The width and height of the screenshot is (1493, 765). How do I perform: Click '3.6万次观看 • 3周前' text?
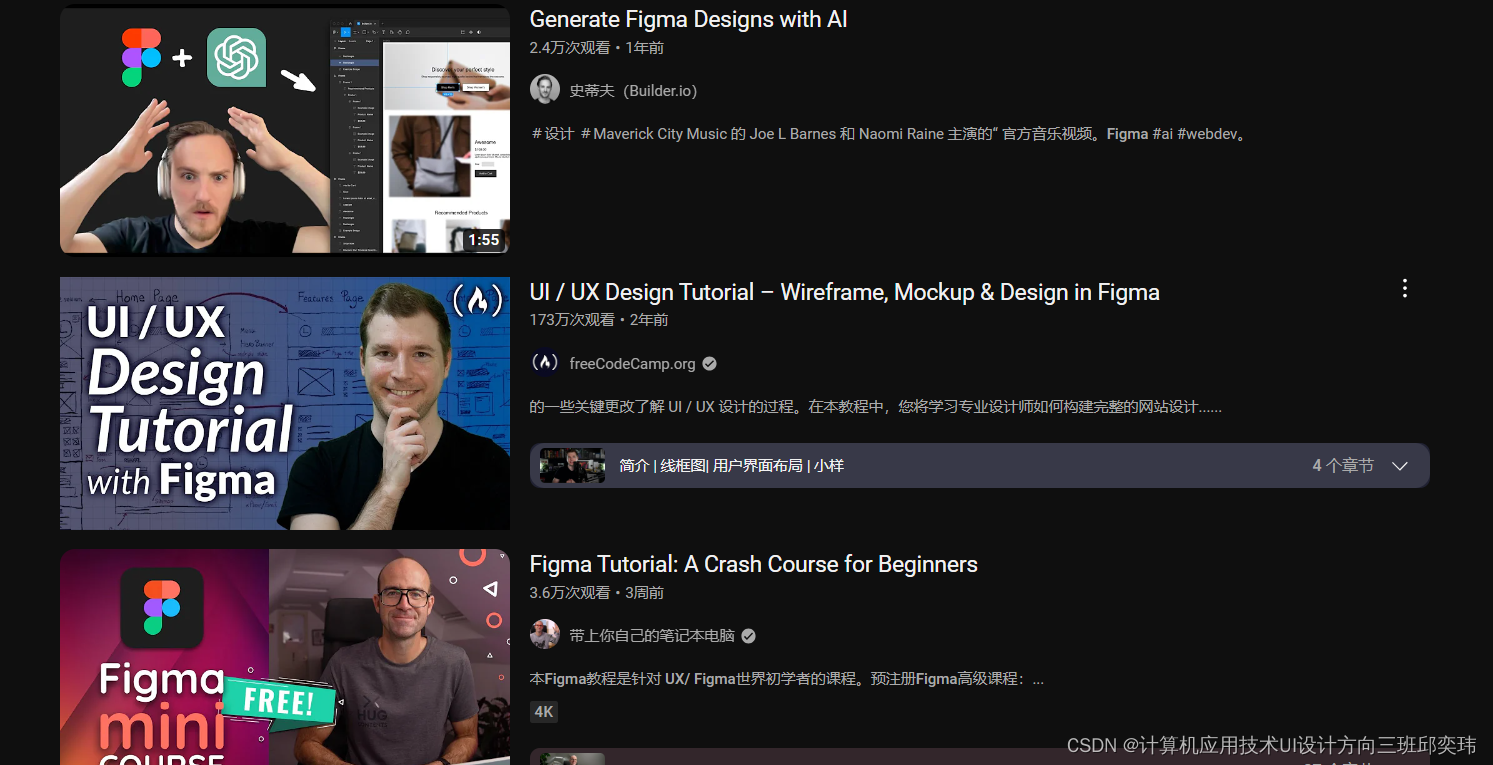pyautogui.click(x=596, y=592)
